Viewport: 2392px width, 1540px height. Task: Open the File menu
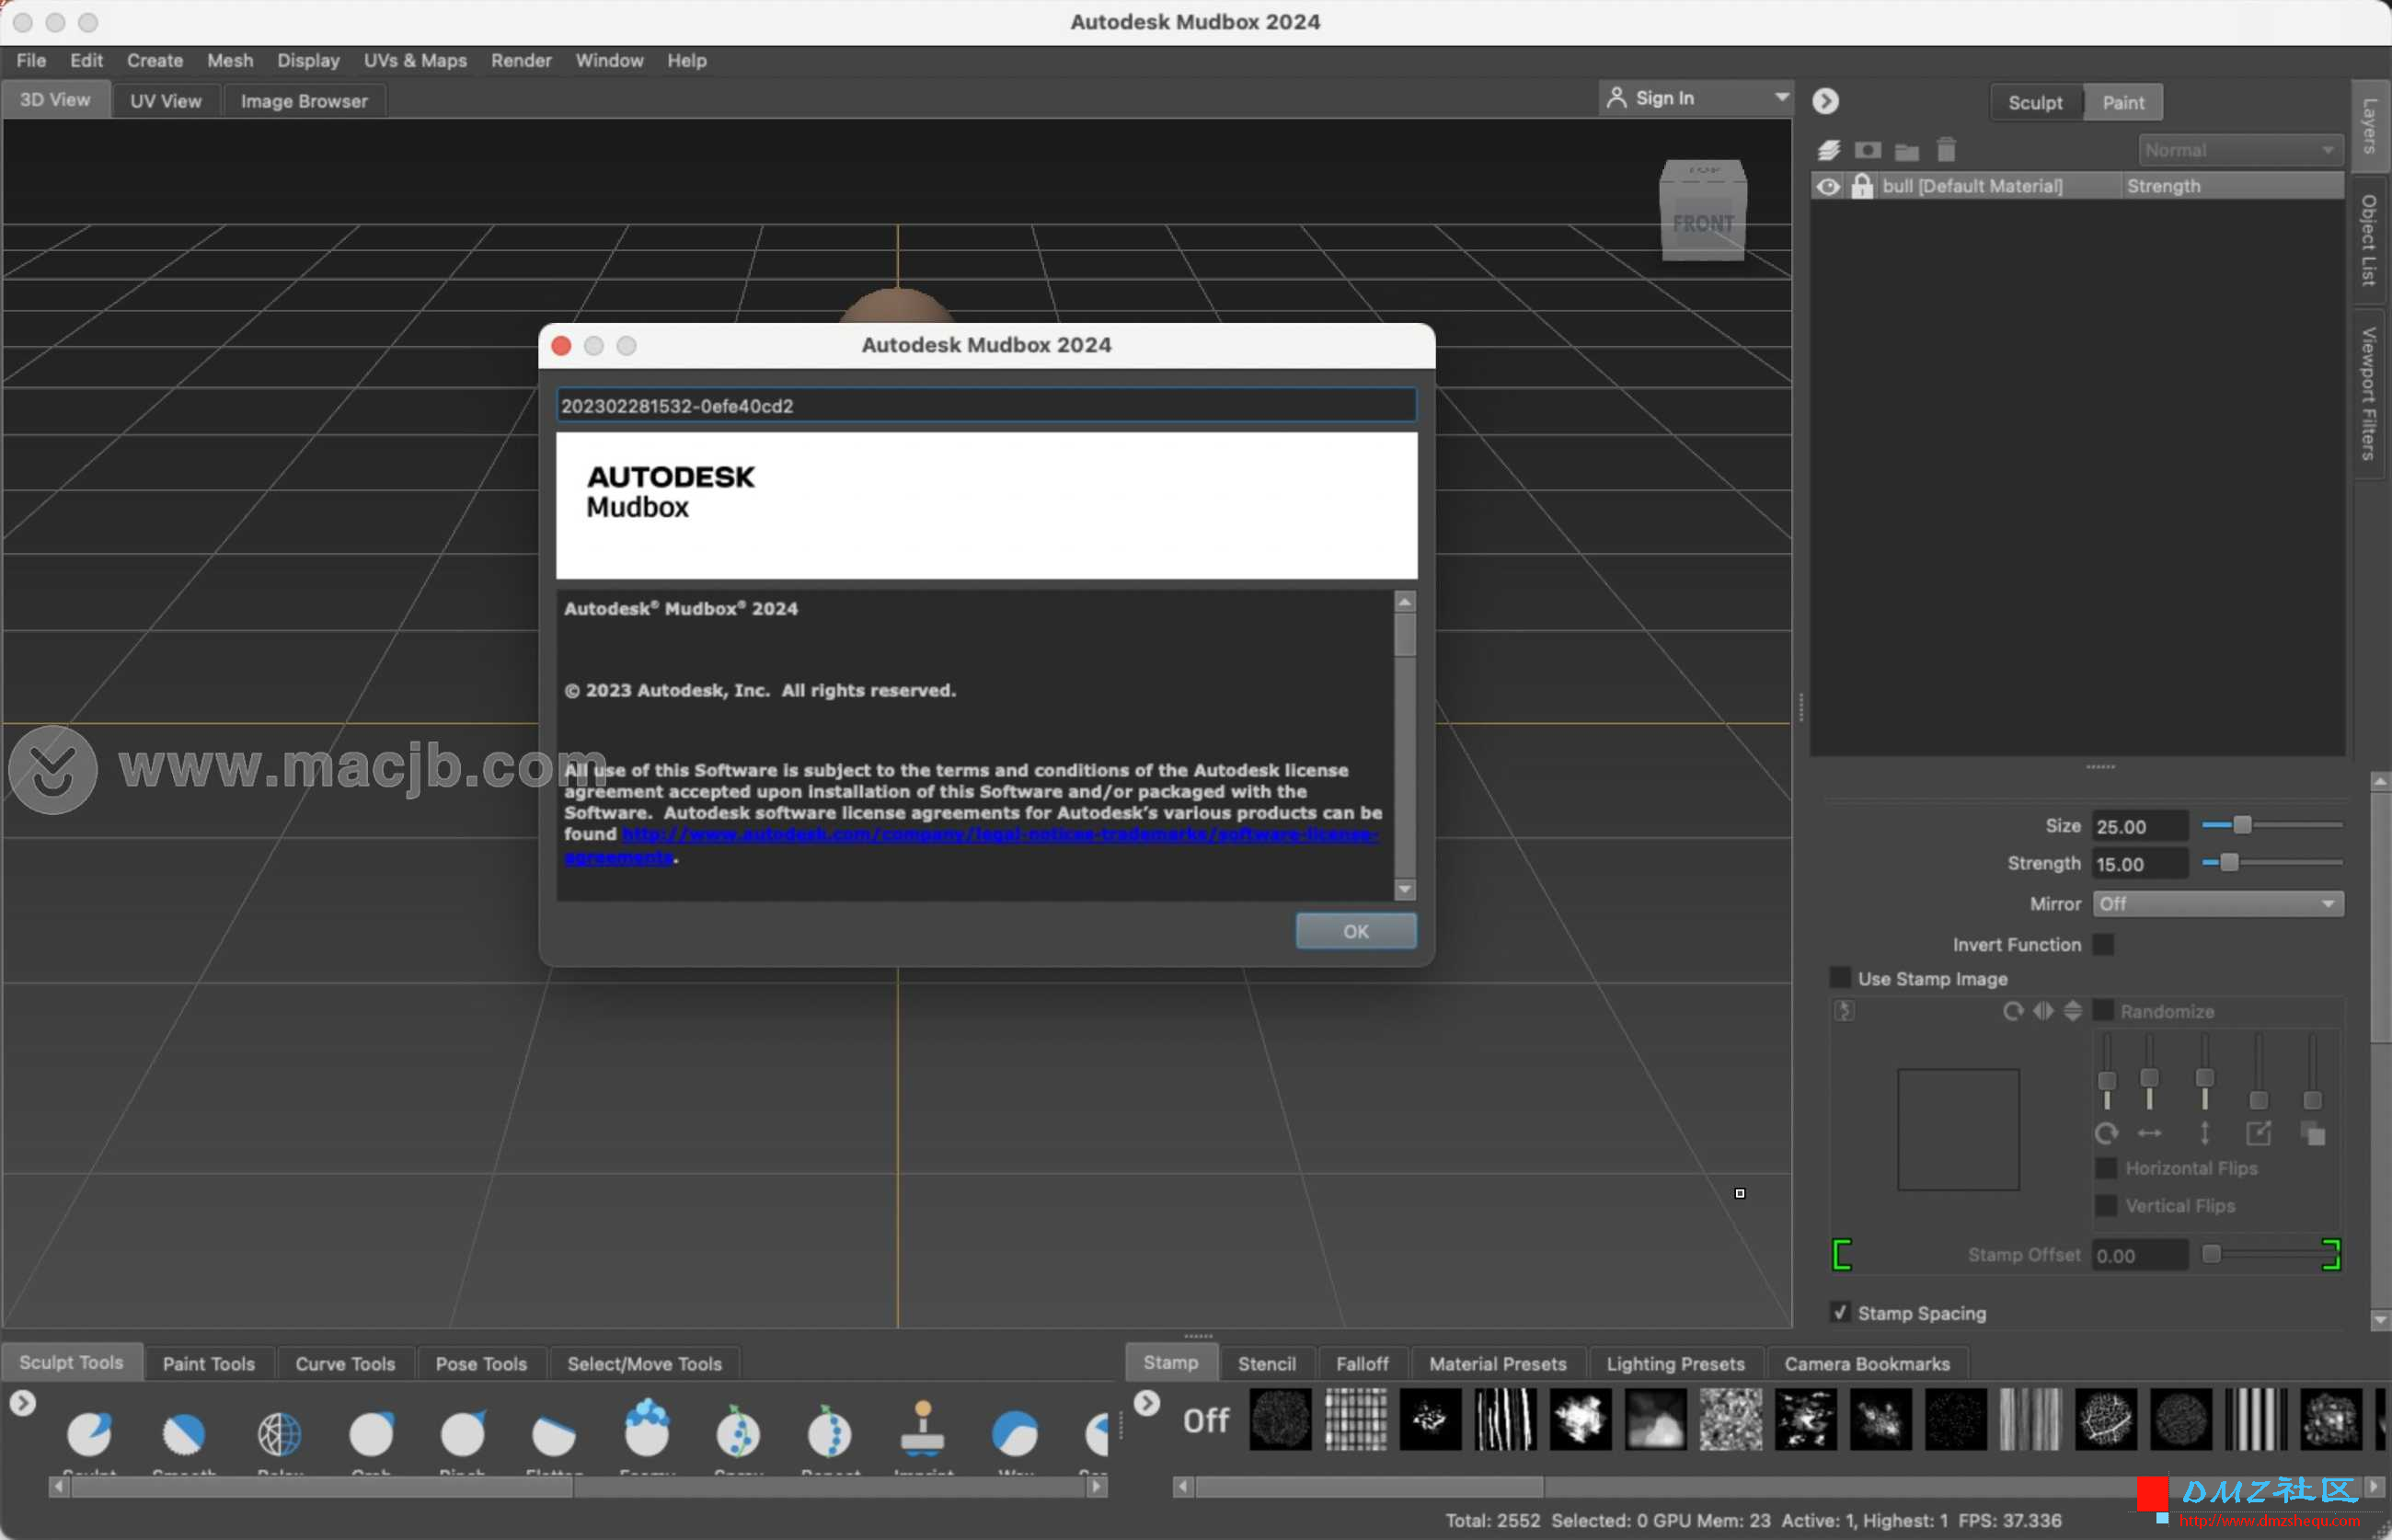(x=31, y=60)
